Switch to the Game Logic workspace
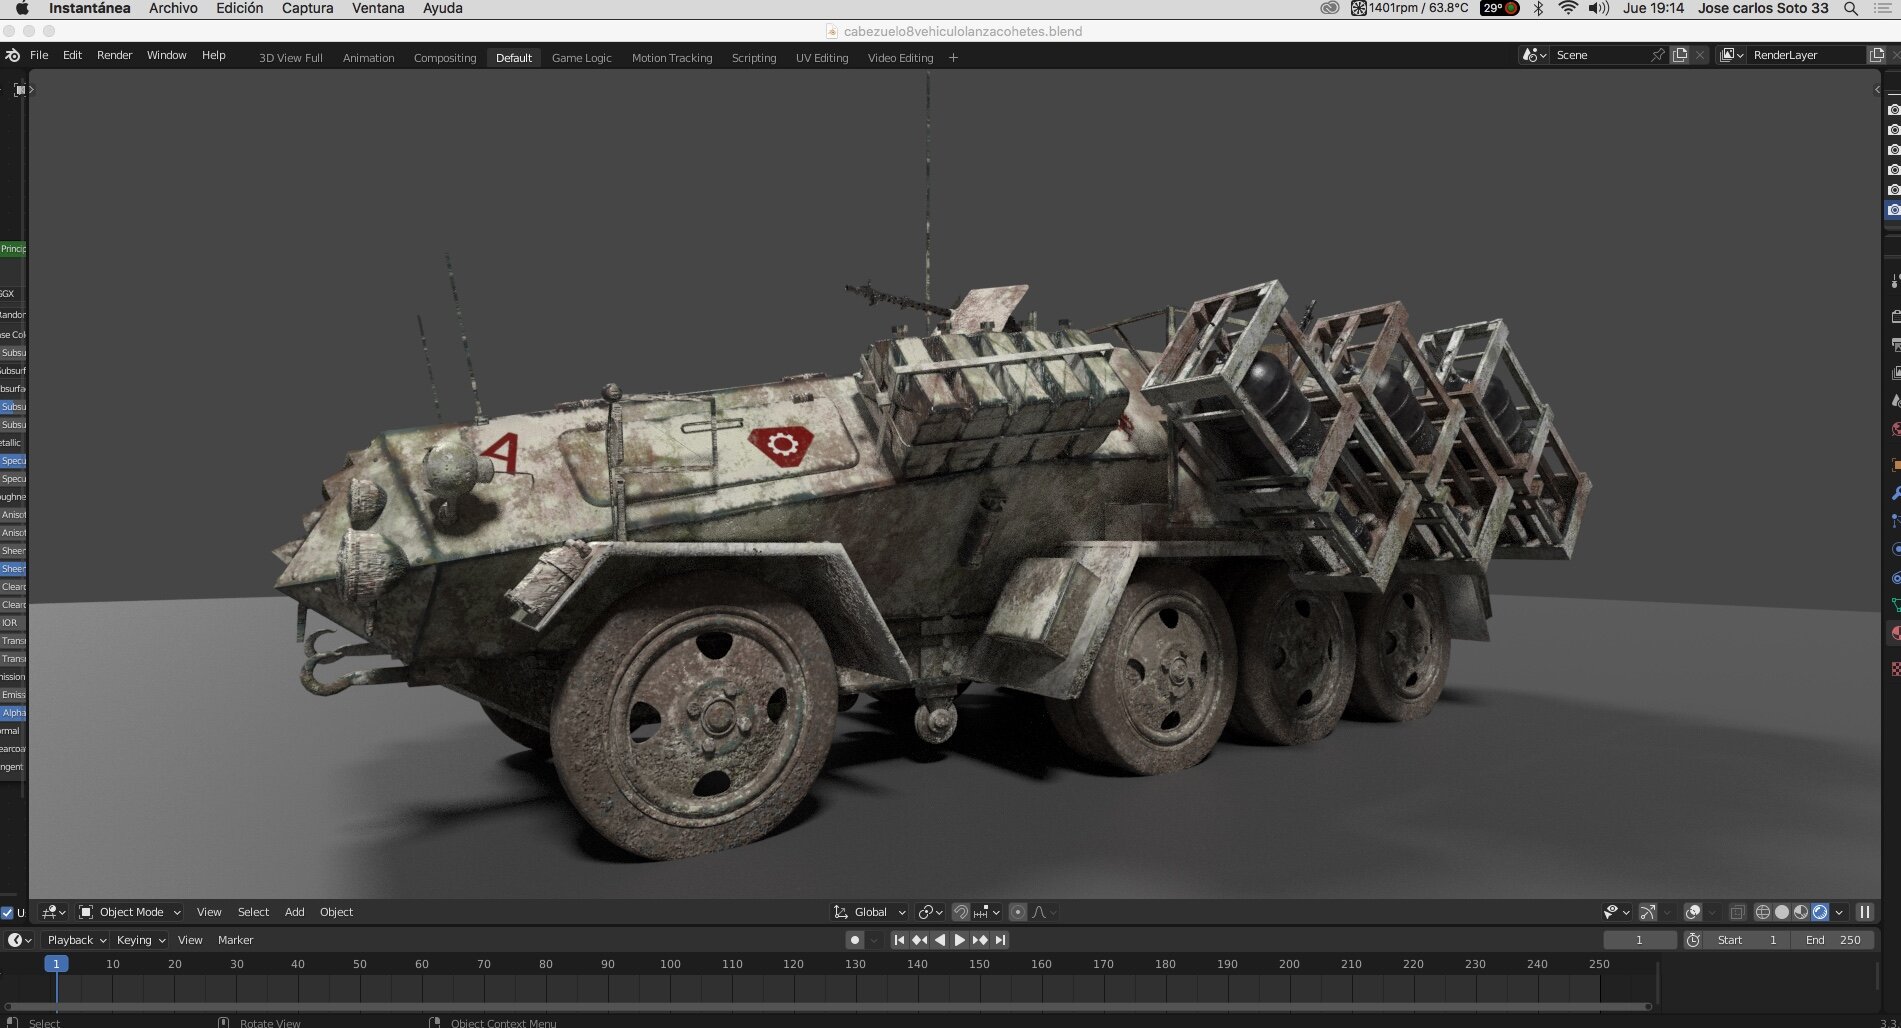Screen dimensions: 1901x1028 pos(581,58)
